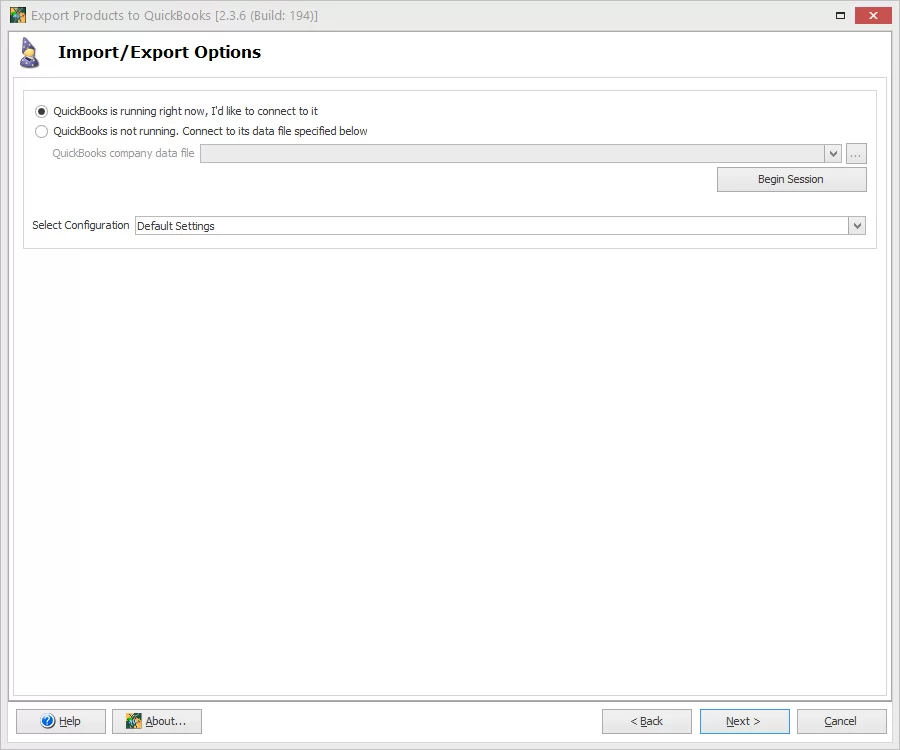Expand the QuickBooks company data file dropdown

(834, 153)
